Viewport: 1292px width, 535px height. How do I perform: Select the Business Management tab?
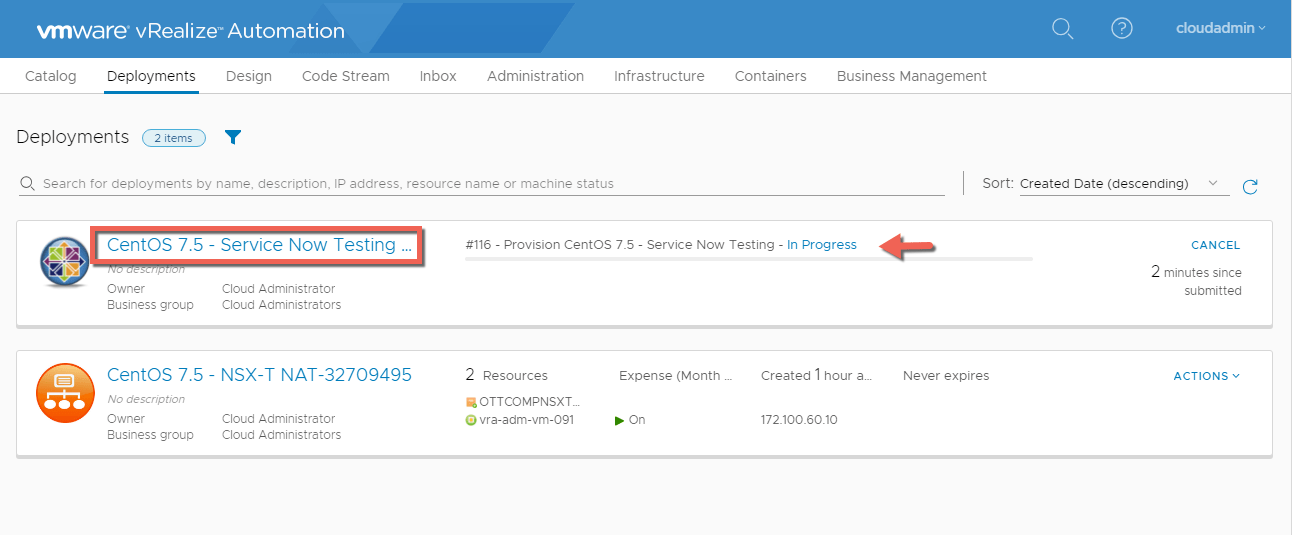coord(911,76)
